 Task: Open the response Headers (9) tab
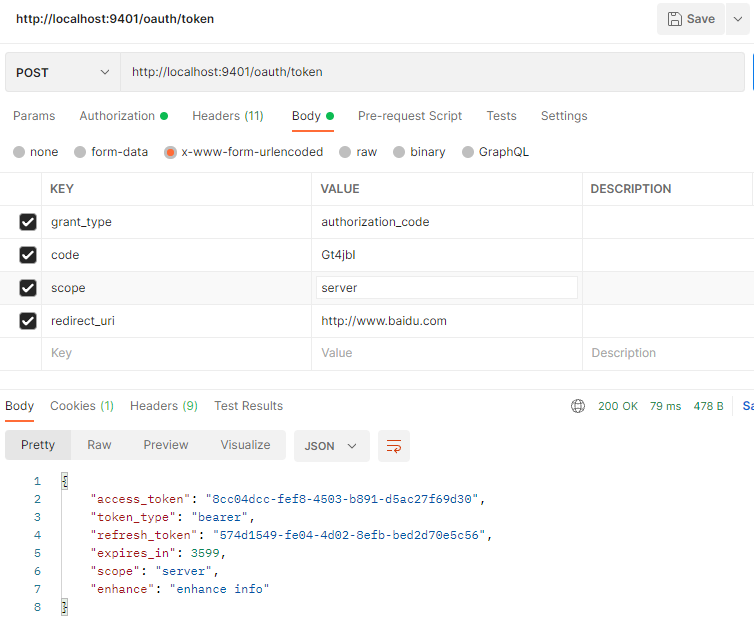point(164,406)
